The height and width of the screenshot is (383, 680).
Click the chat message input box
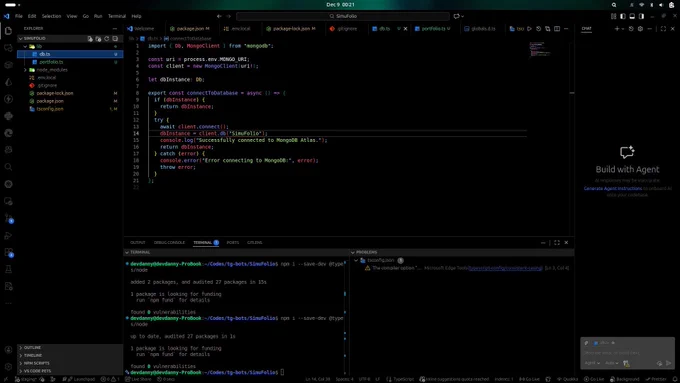(x=628, y=353)
